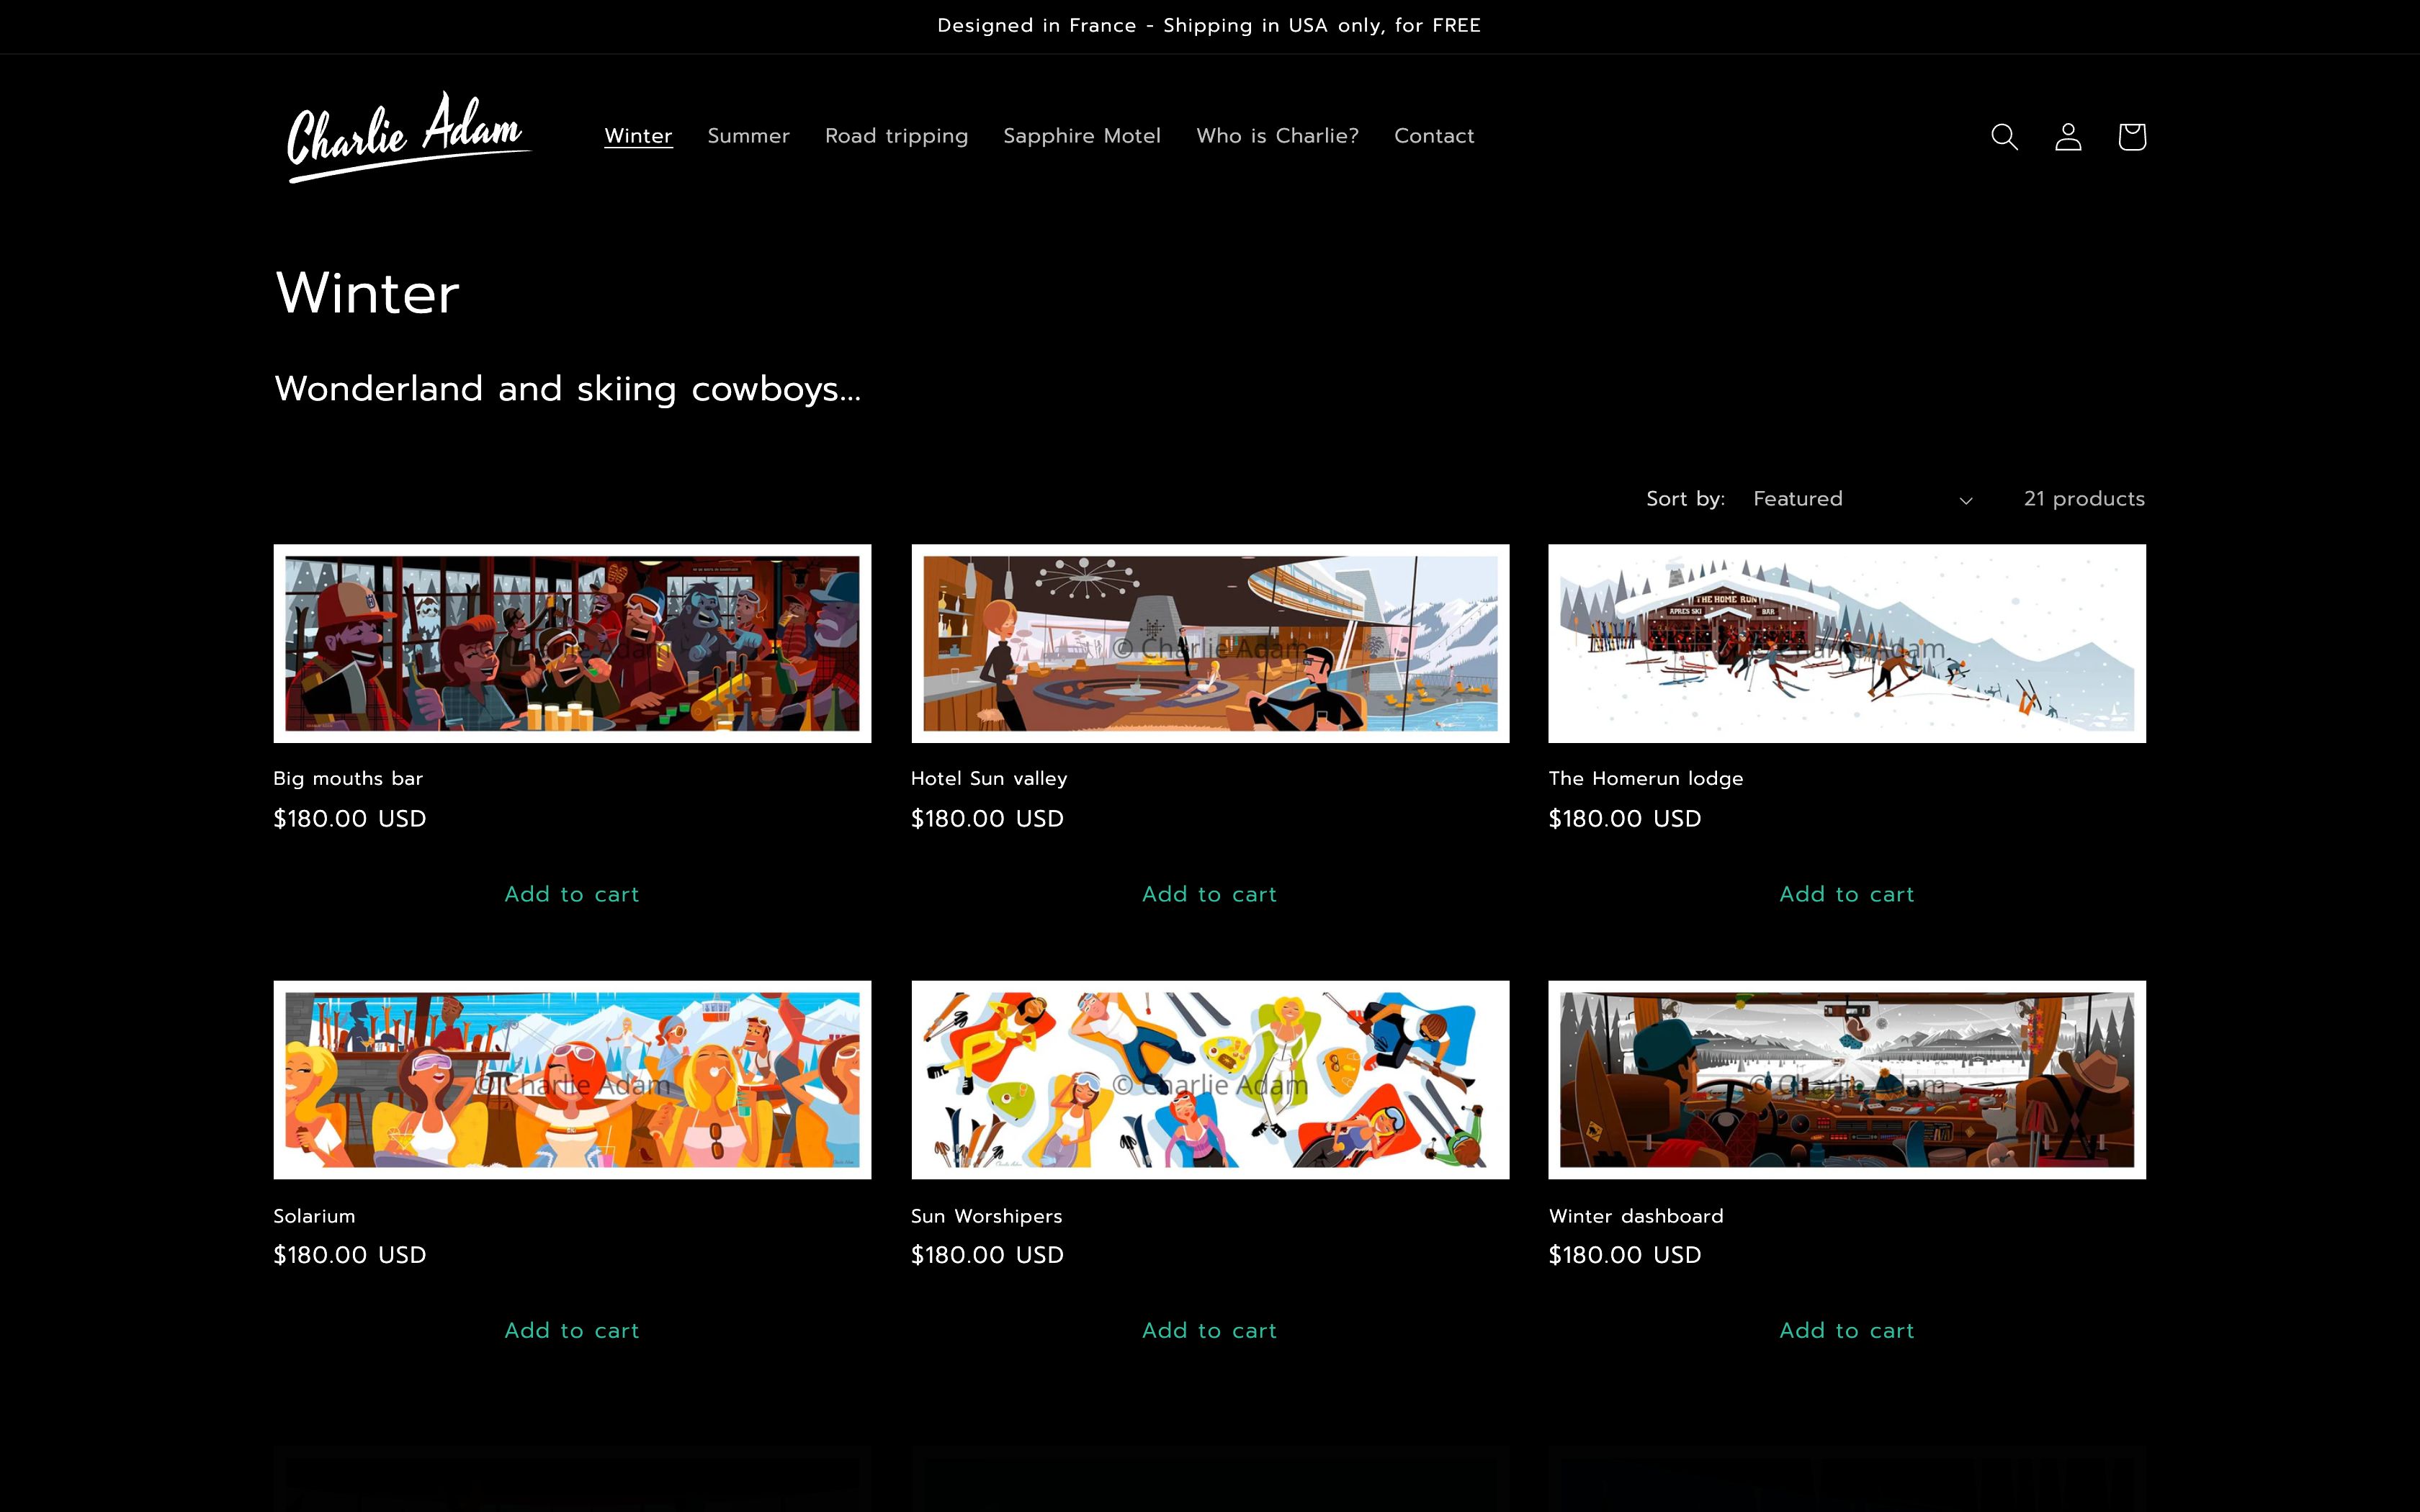Viewport: 2420px width, 1512px height.
Task: Add Sun Worshipers to cart
Action: click(x=1209, y=1330)
